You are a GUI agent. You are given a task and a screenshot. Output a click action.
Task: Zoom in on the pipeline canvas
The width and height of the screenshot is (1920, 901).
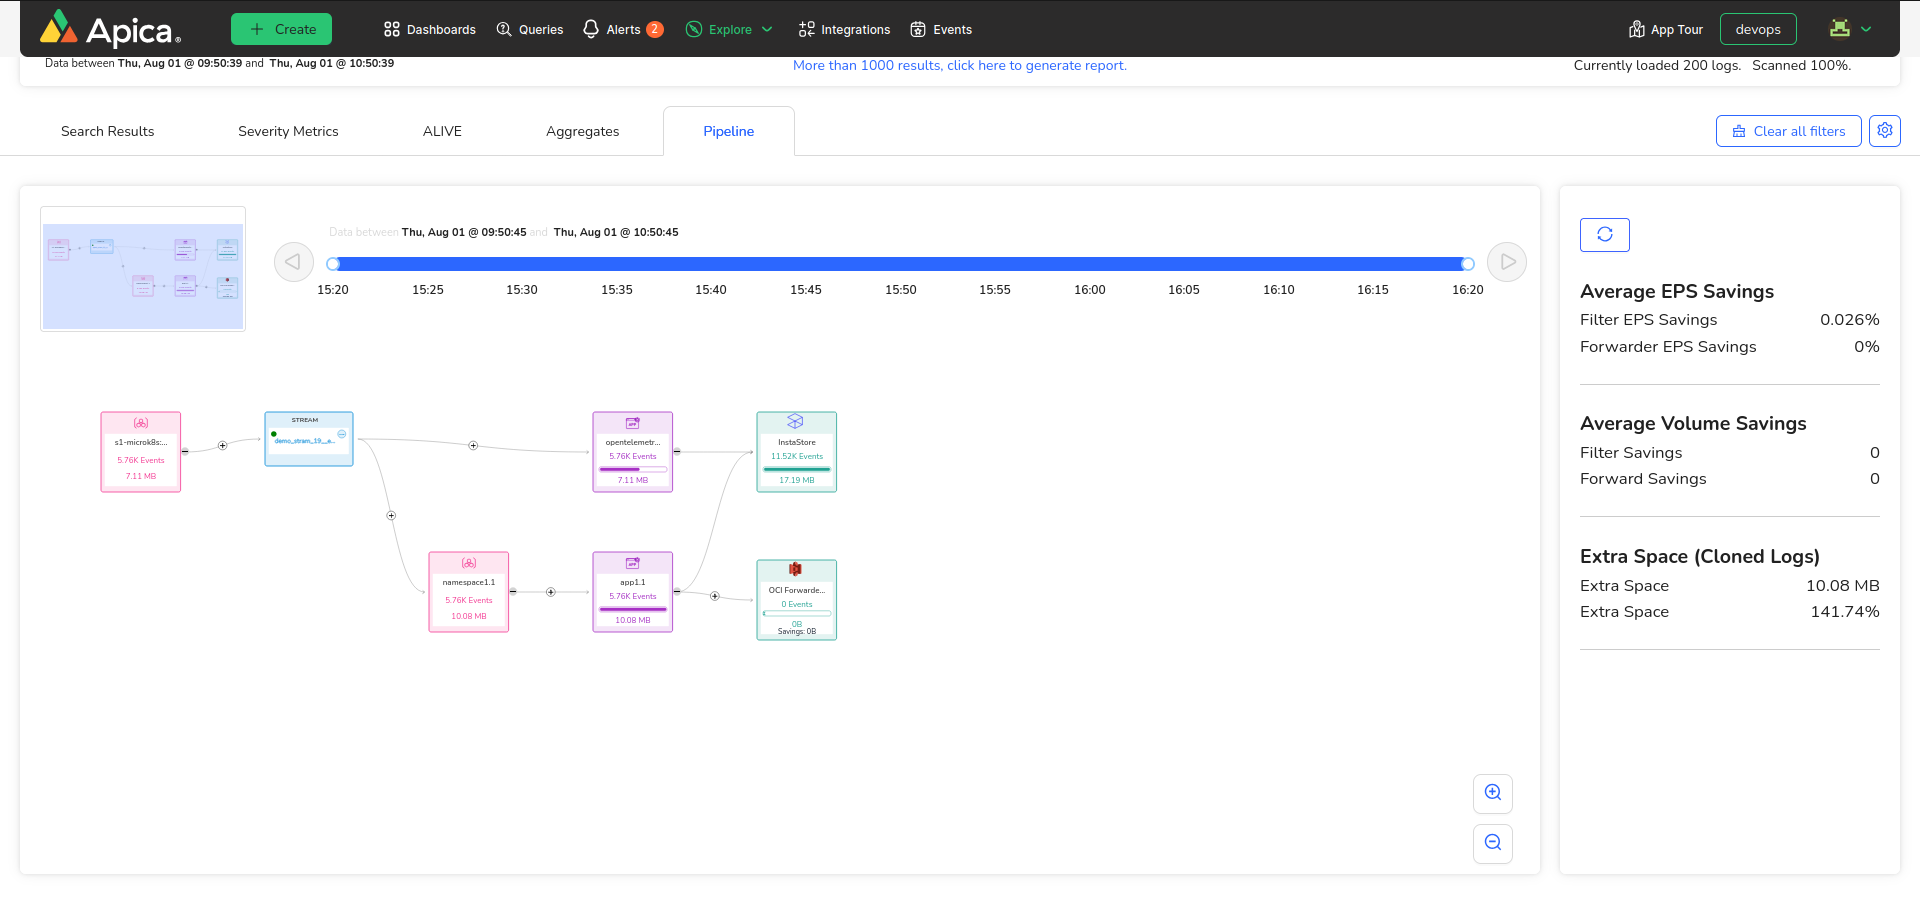pyautogui.click(x=1492, y=793)
